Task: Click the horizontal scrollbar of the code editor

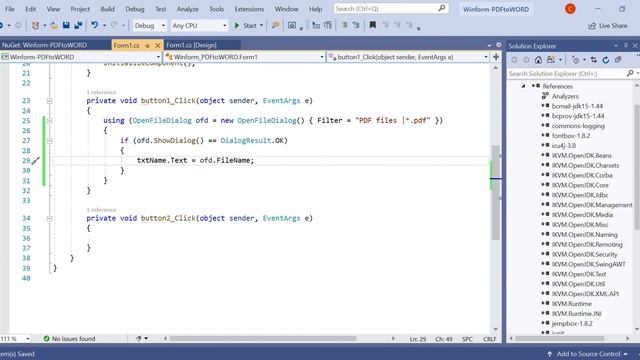Action: (263, 339)
